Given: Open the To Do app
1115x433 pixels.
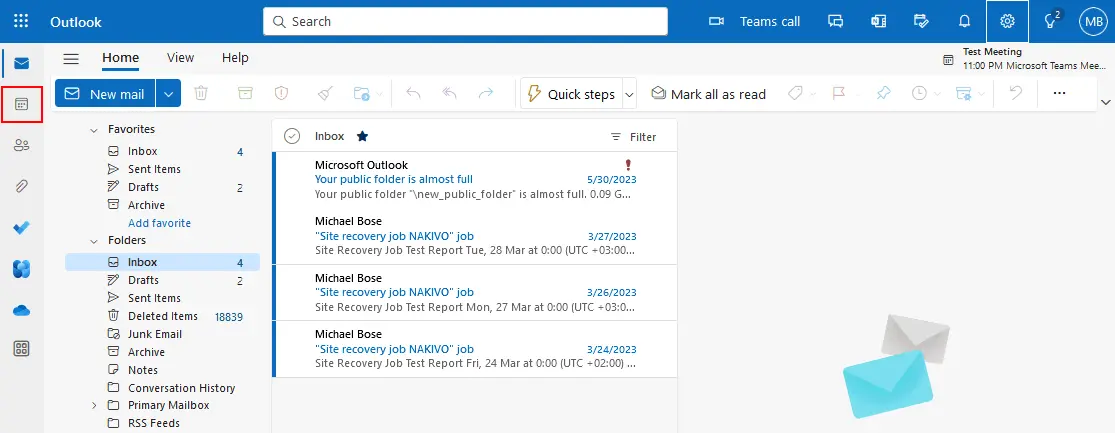Looking at the screenshot, I should 21,228.
